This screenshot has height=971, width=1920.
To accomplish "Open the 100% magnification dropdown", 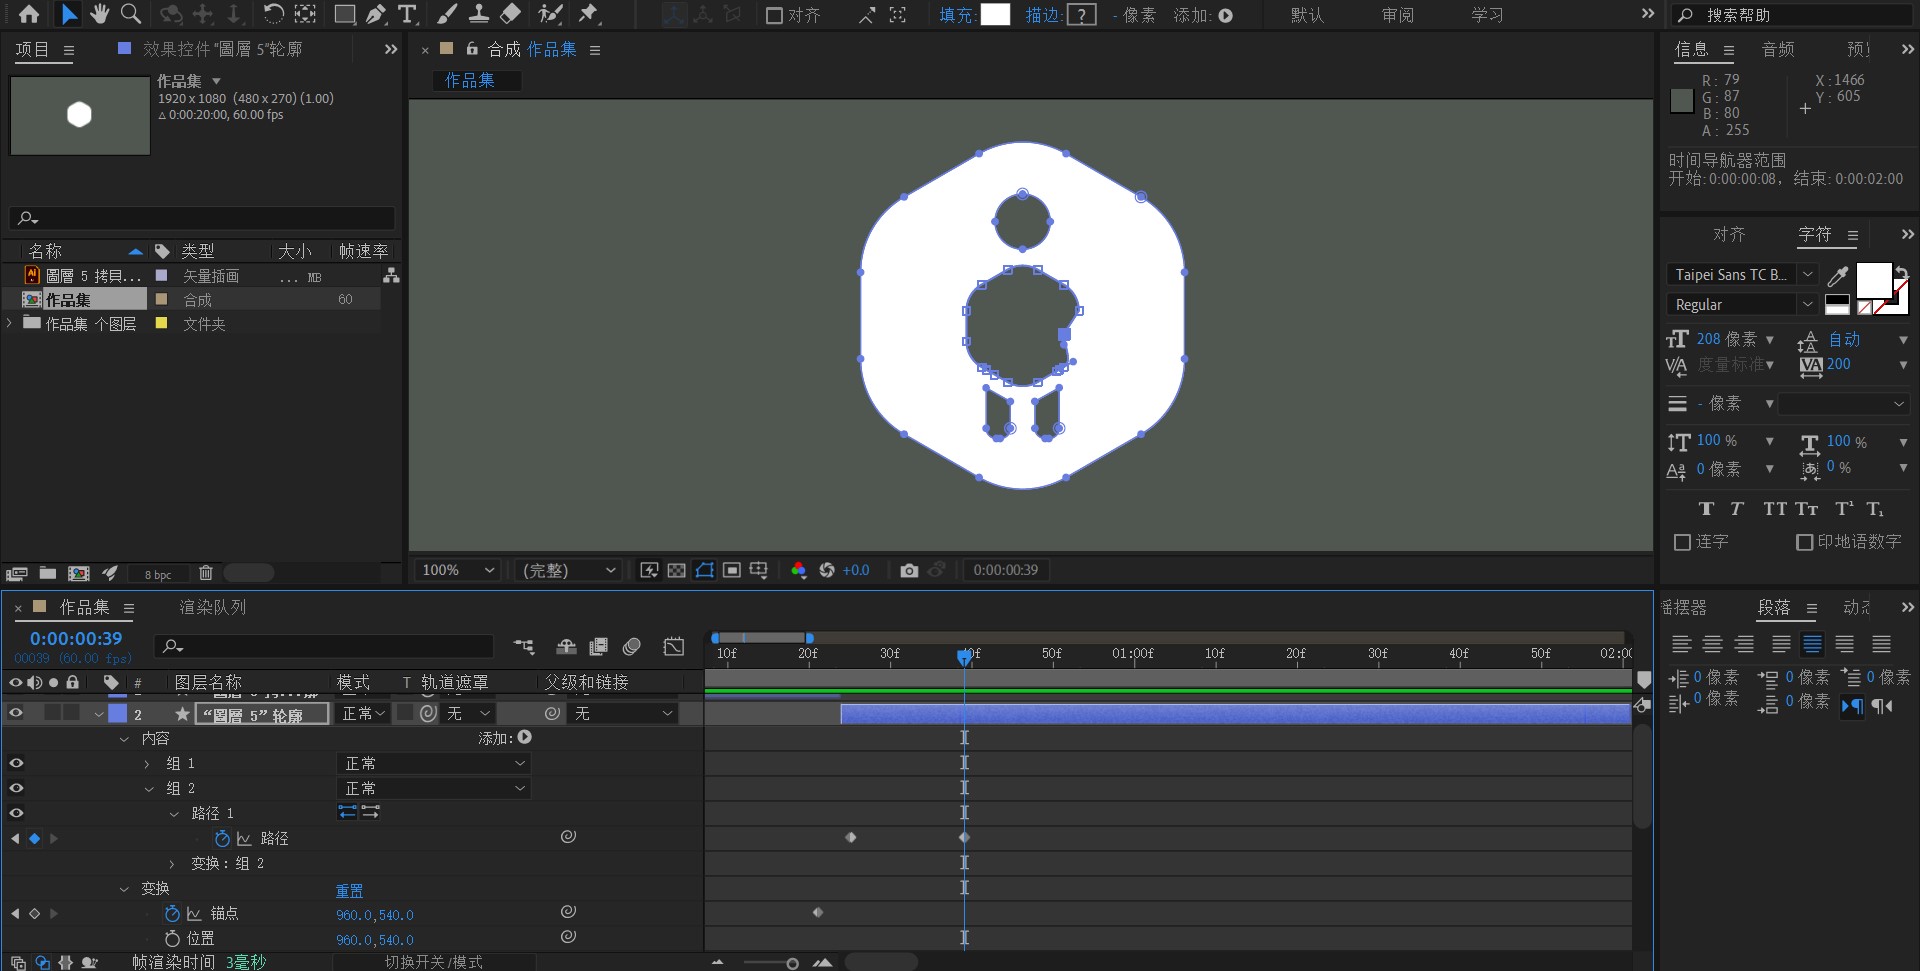I will coord(458,570).
